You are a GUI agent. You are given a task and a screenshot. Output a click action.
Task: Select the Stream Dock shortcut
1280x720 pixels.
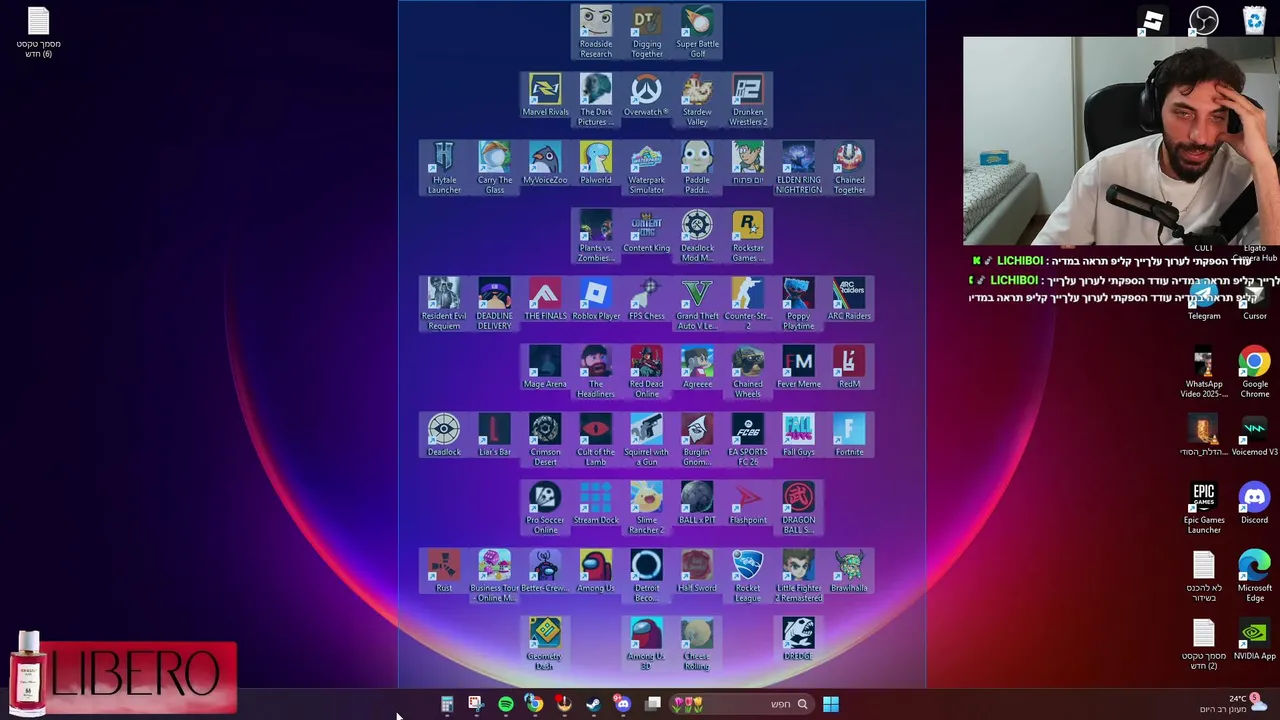tap(596, 503)
